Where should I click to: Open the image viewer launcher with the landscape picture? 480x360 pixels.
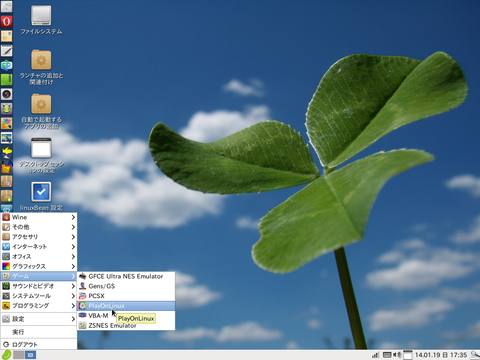click(6, 138)
